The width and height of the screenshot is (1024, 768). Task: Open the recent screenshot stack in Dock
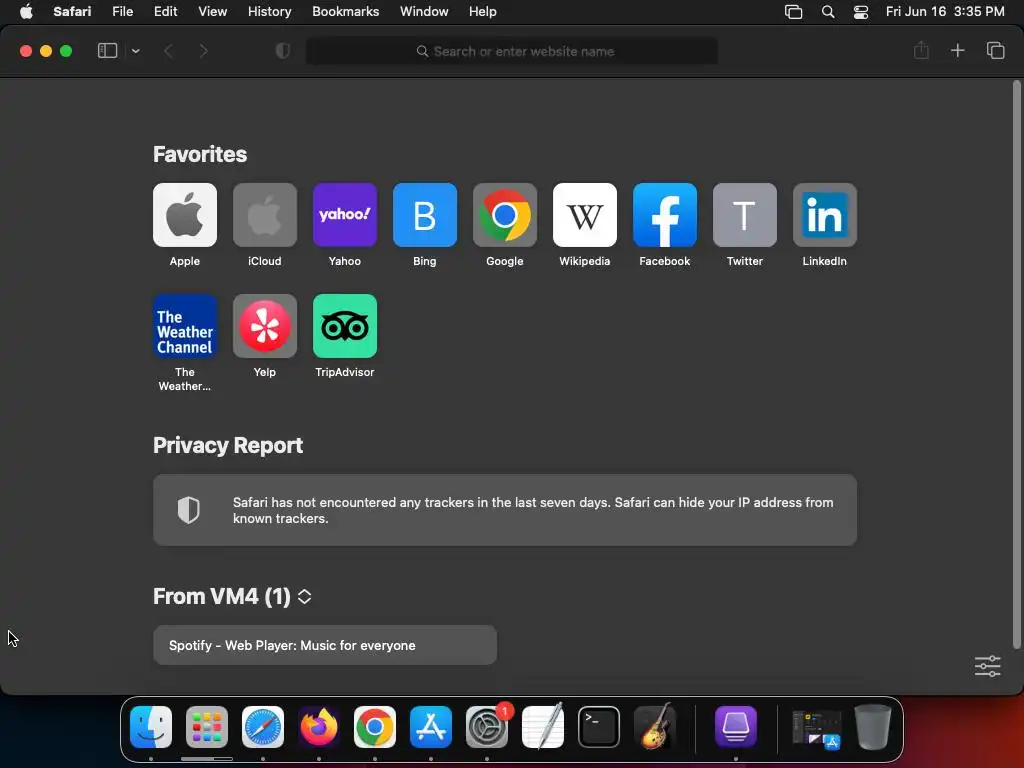tap(816, 729)
